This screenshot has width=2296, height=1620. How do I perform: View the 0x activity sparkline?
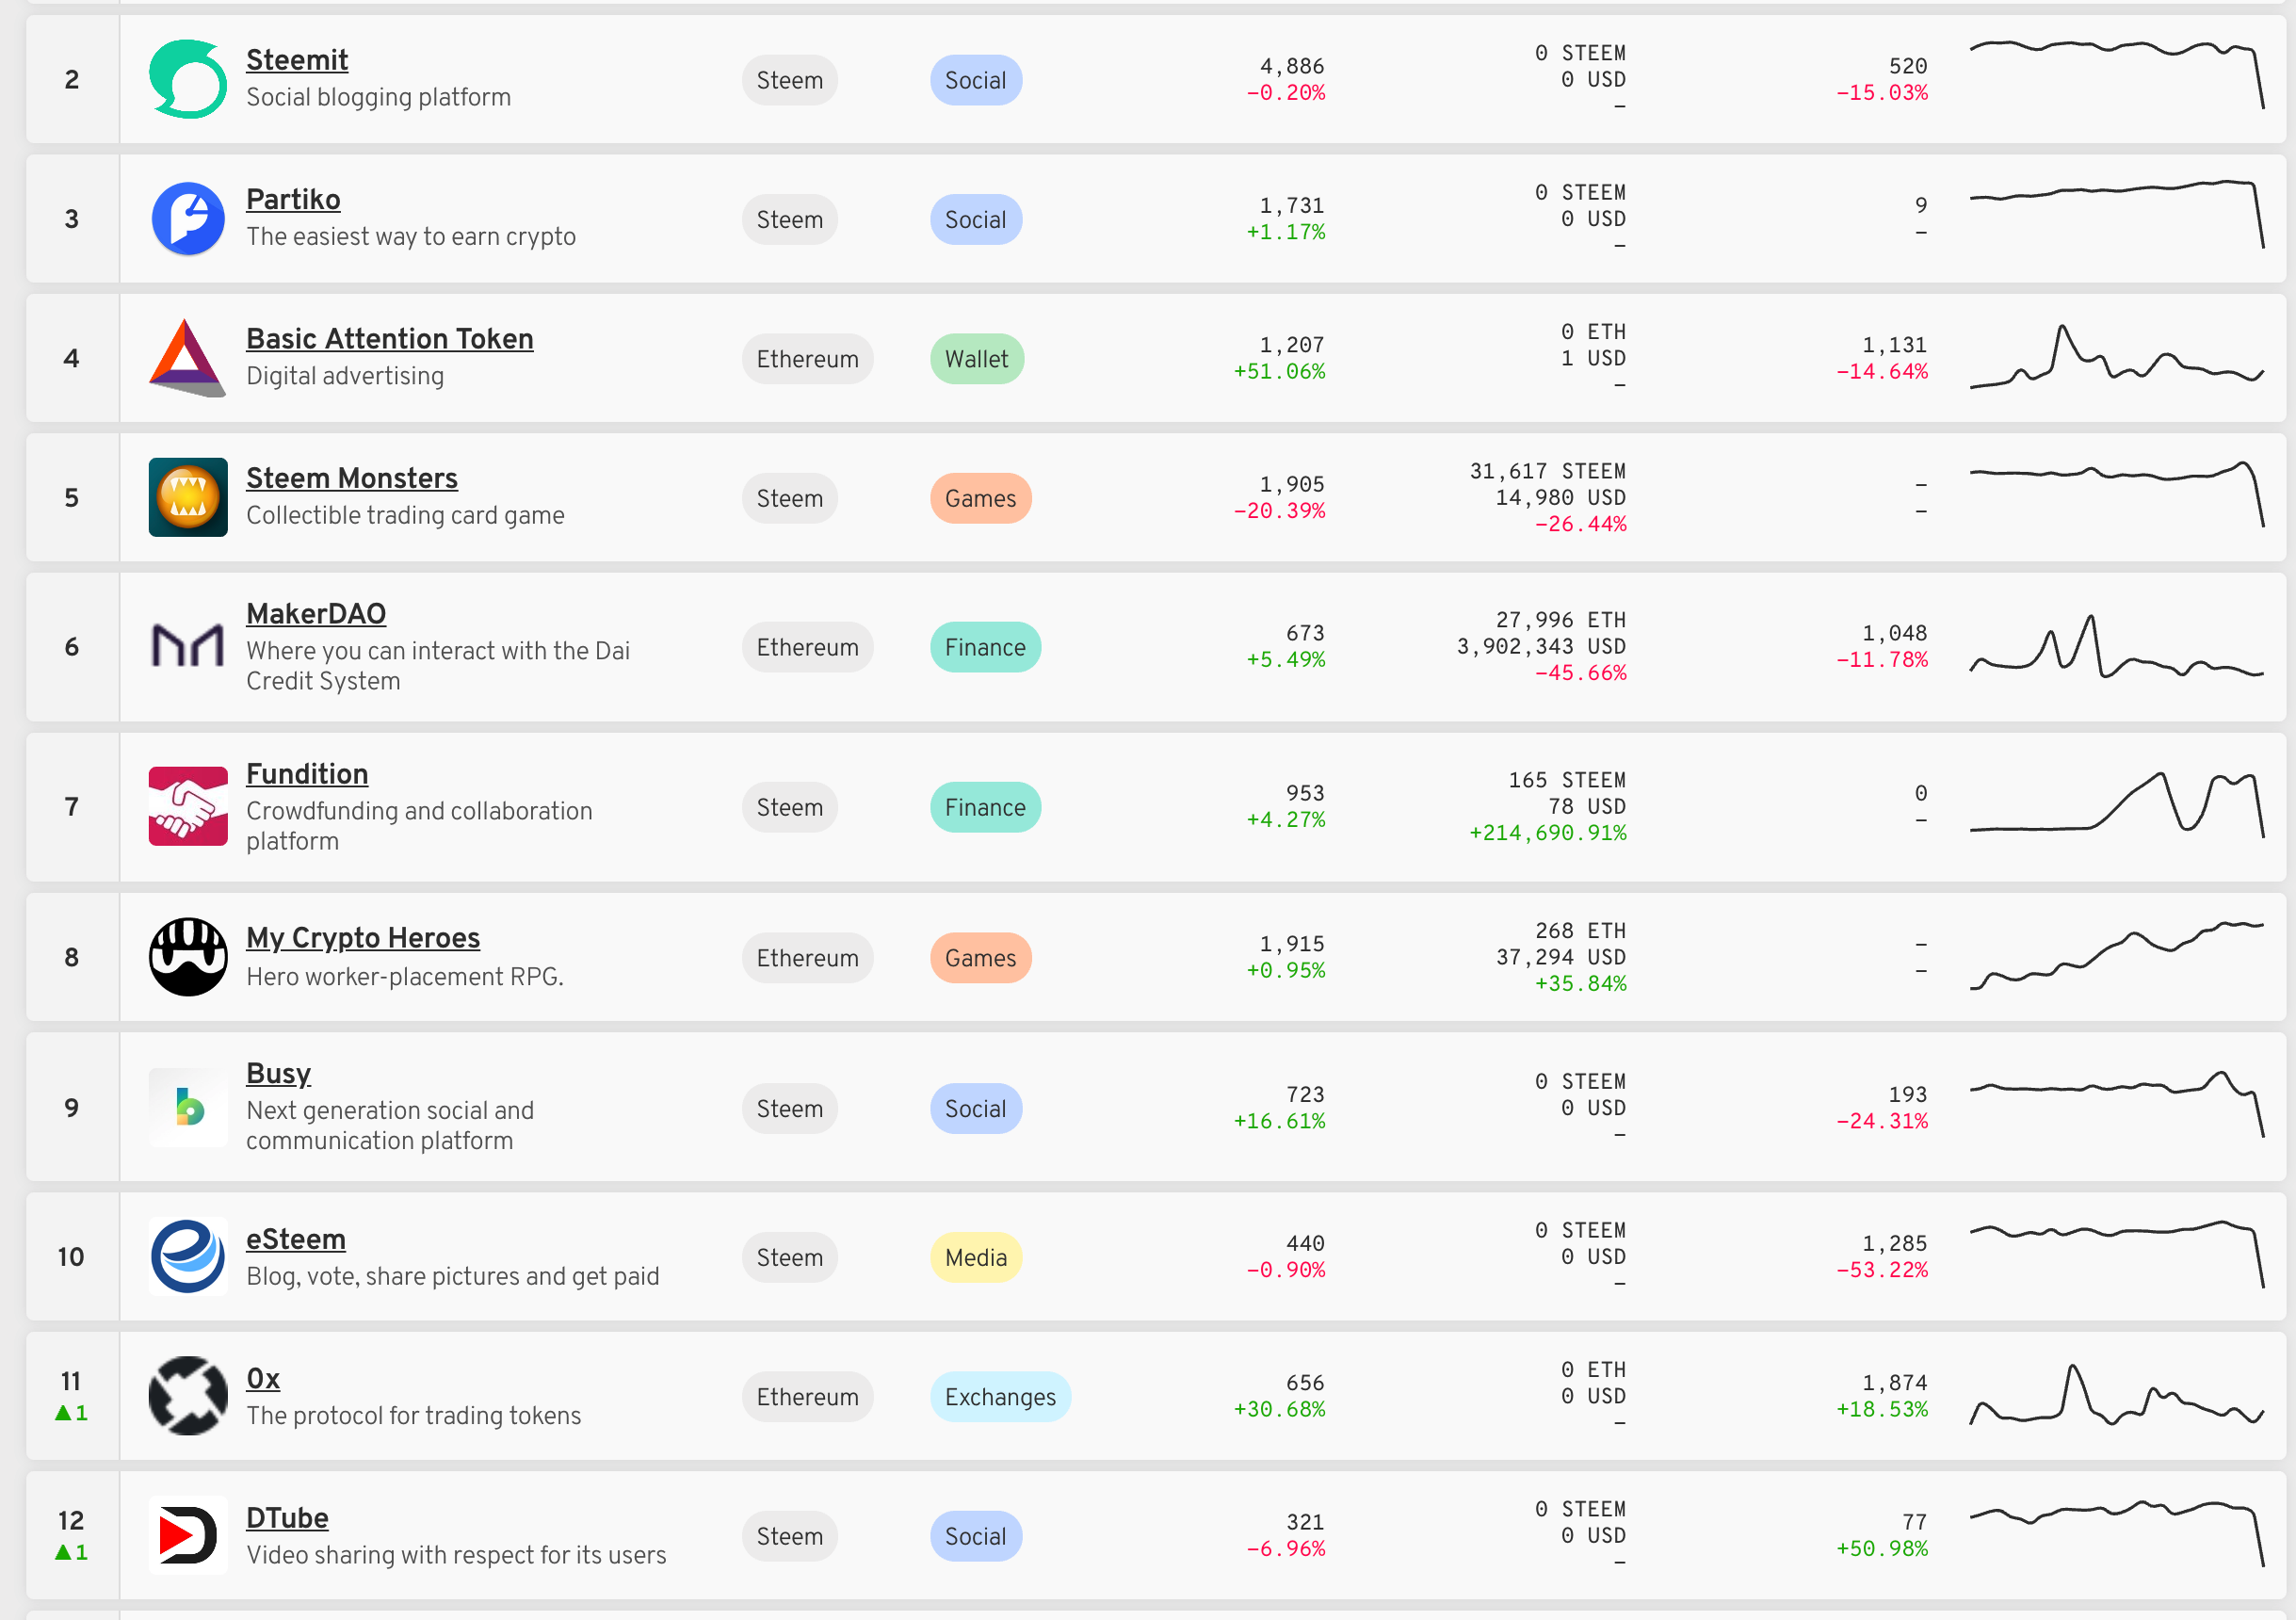2117,1395
